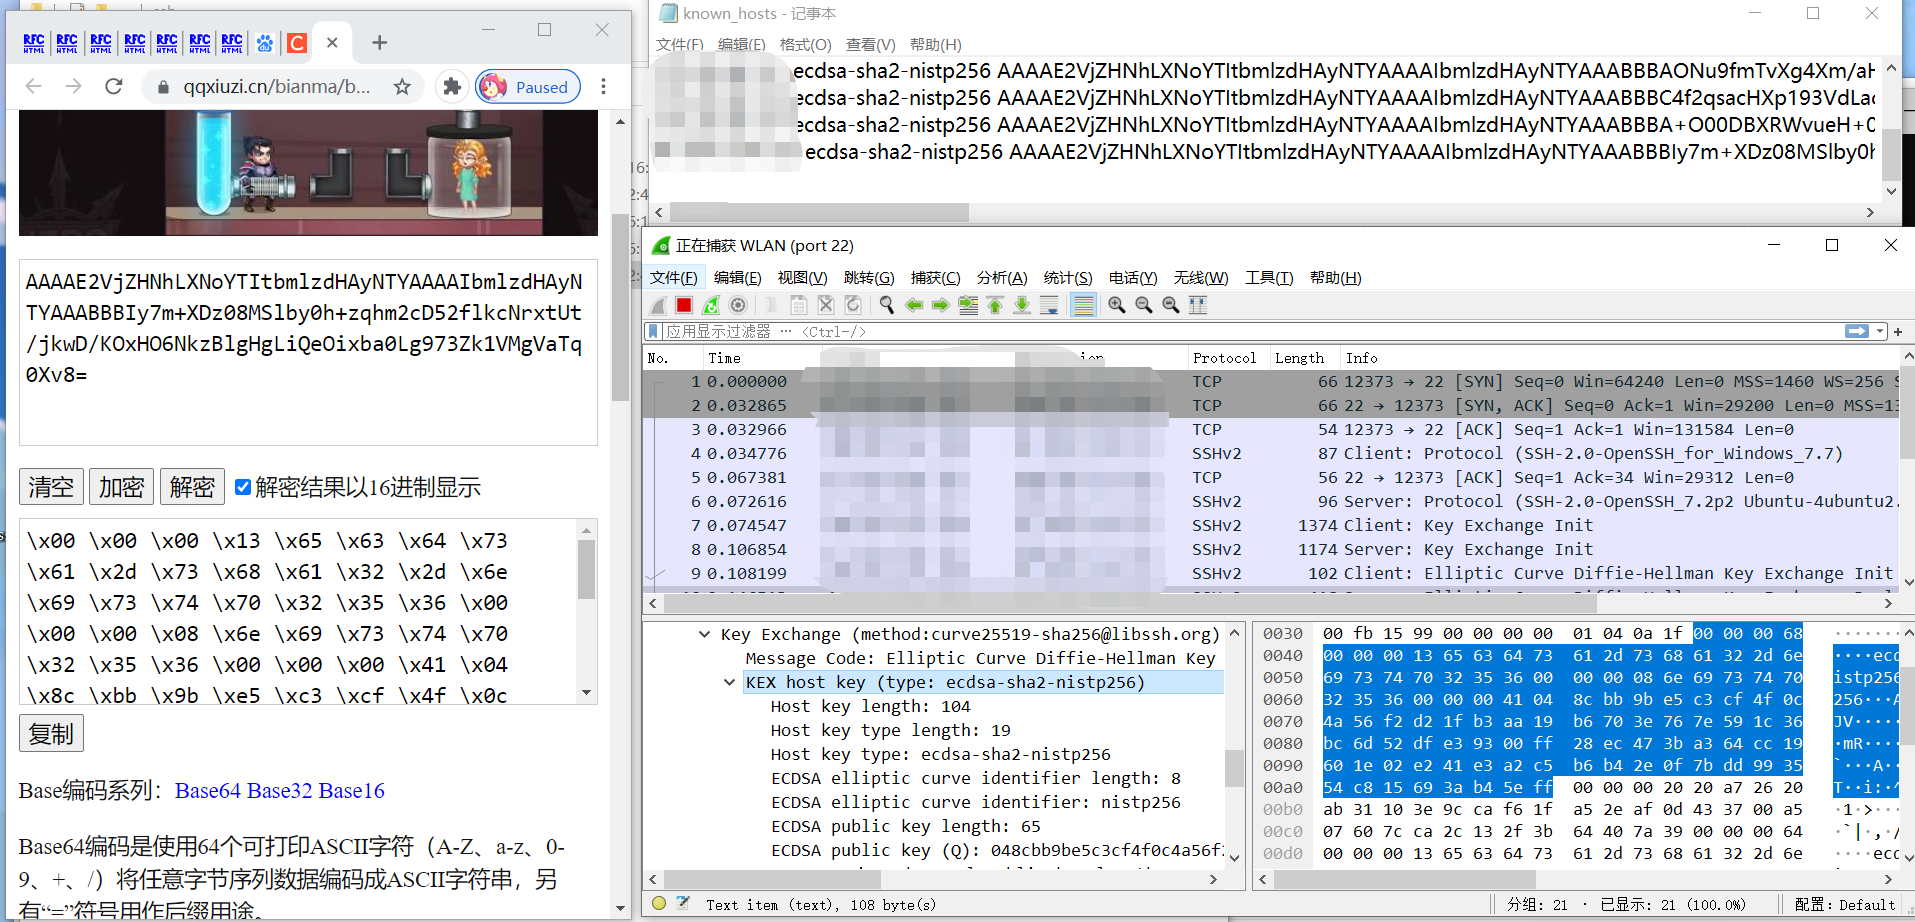Stop the Wireshark capture with red square
This screenshot has height=922, width=1915.
point(684,305)
